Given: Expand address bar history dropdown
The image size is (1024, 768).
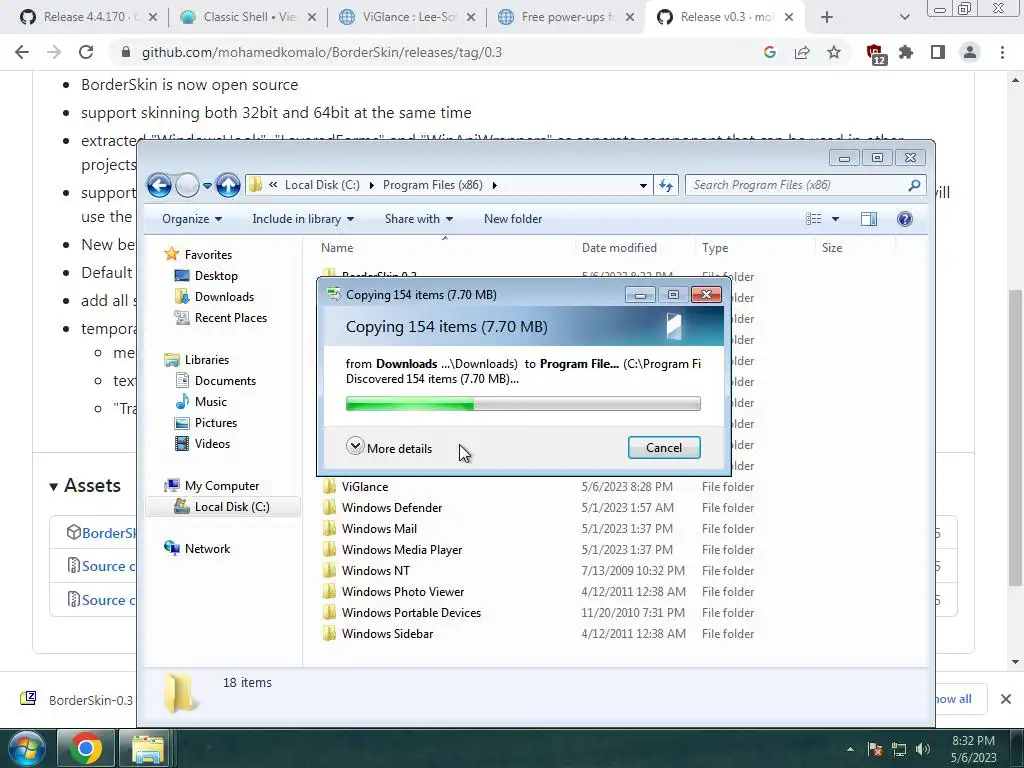Looking at the screenshot, I should [x=643, y=185].
